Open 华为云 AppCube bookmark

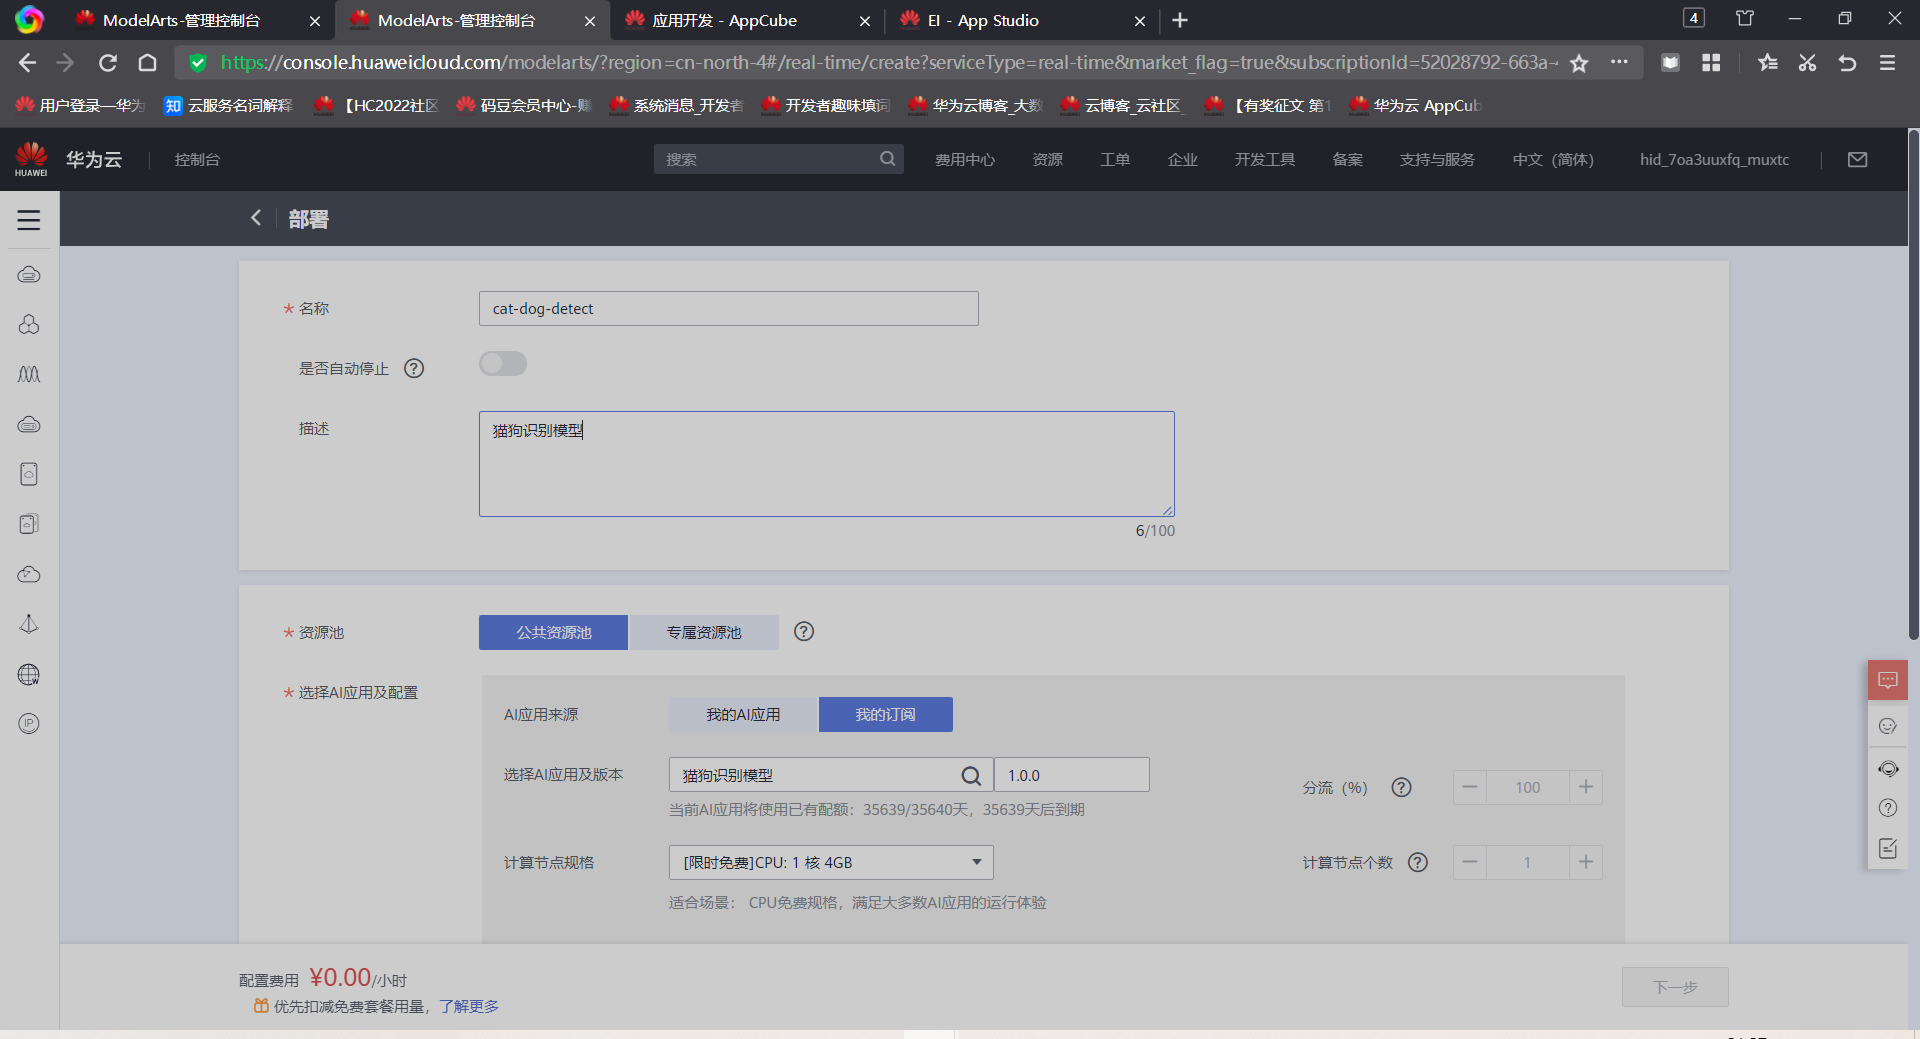(1415, 106)
